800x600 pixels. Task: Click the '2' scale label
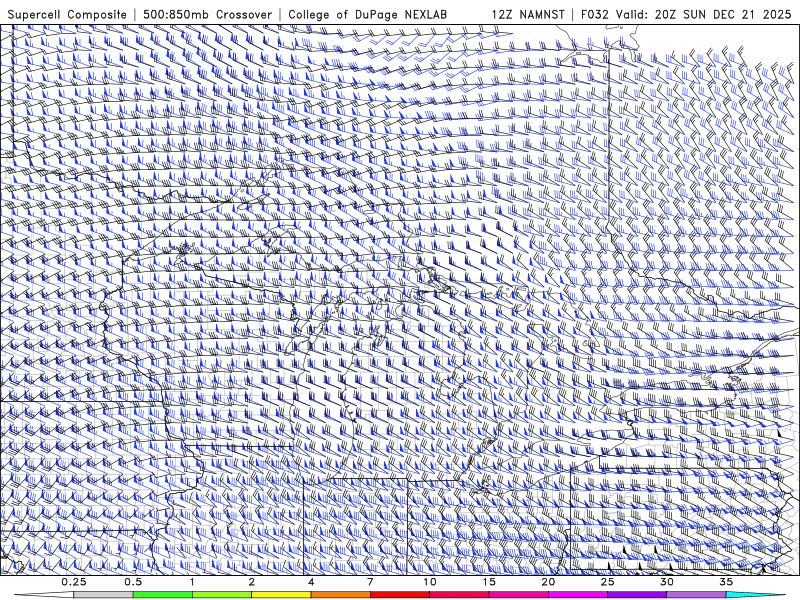tap(252, 582)
